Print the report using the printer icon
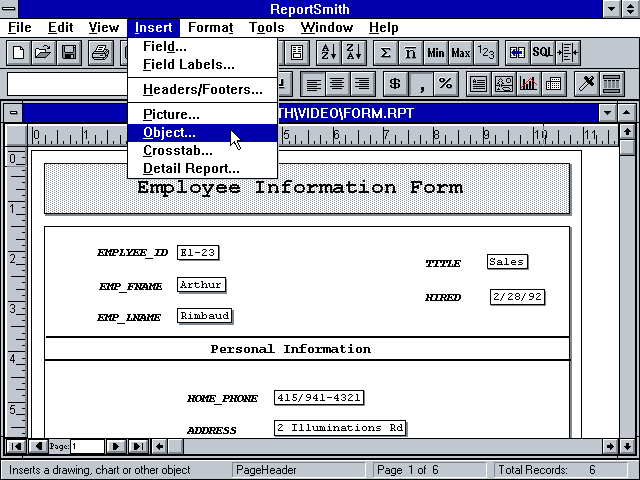Screen dimensions: 640x480 click(x=100, y=53)
